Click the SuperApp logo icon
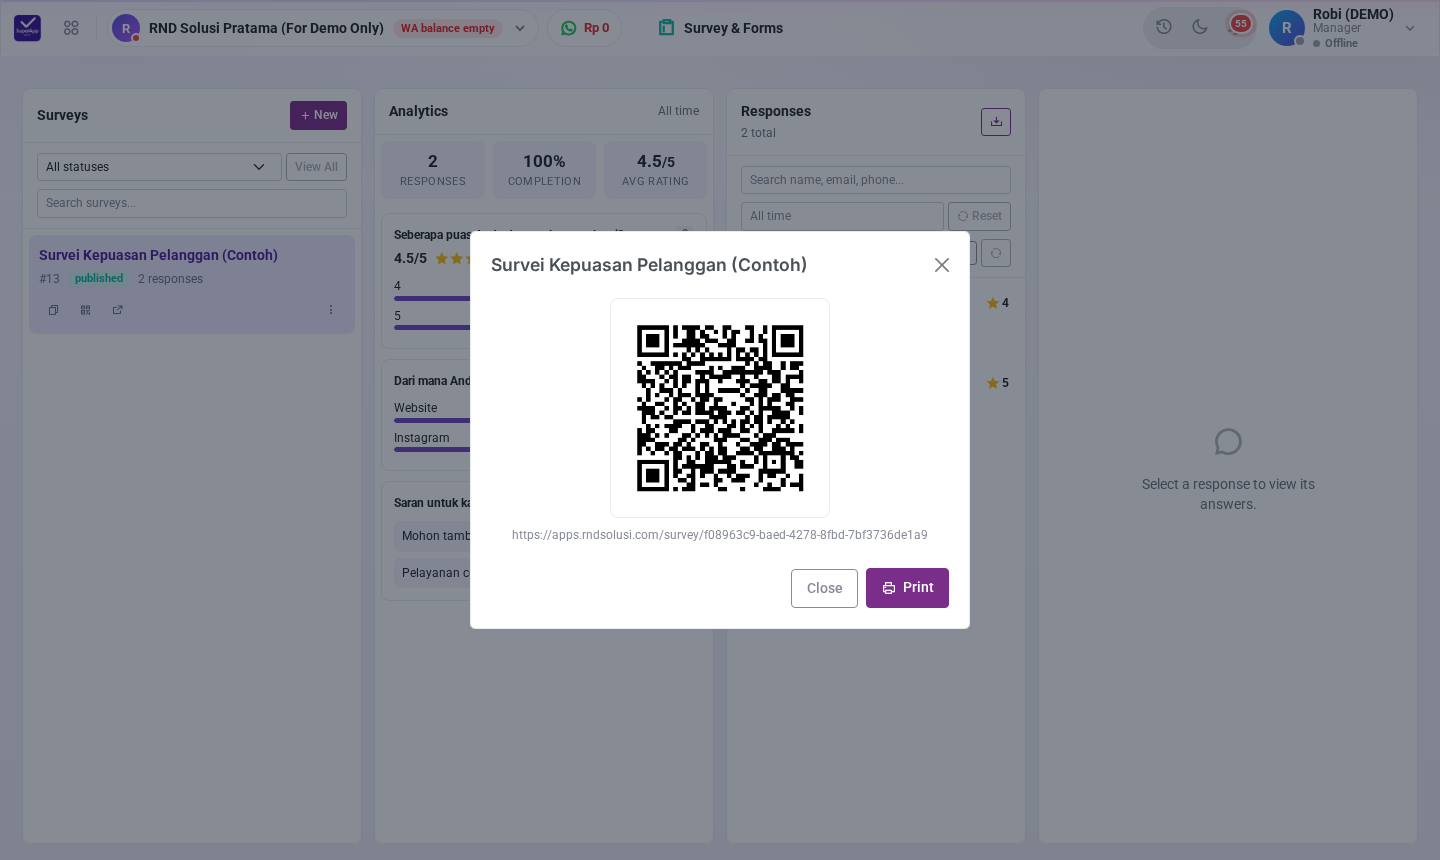1440x860 pixels. pos(28,28)
